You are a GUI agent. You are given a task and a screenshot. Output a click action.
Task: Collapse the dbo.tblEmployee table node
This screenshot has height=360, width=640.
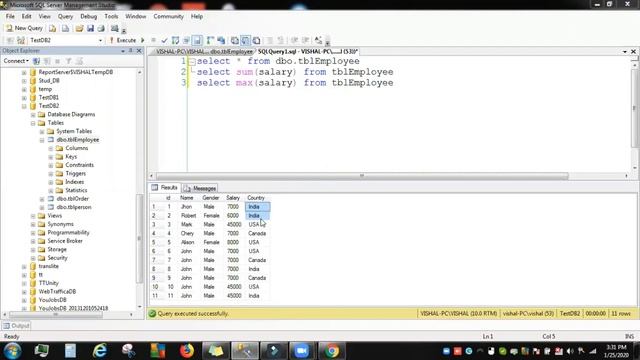[x=42, y=140]
